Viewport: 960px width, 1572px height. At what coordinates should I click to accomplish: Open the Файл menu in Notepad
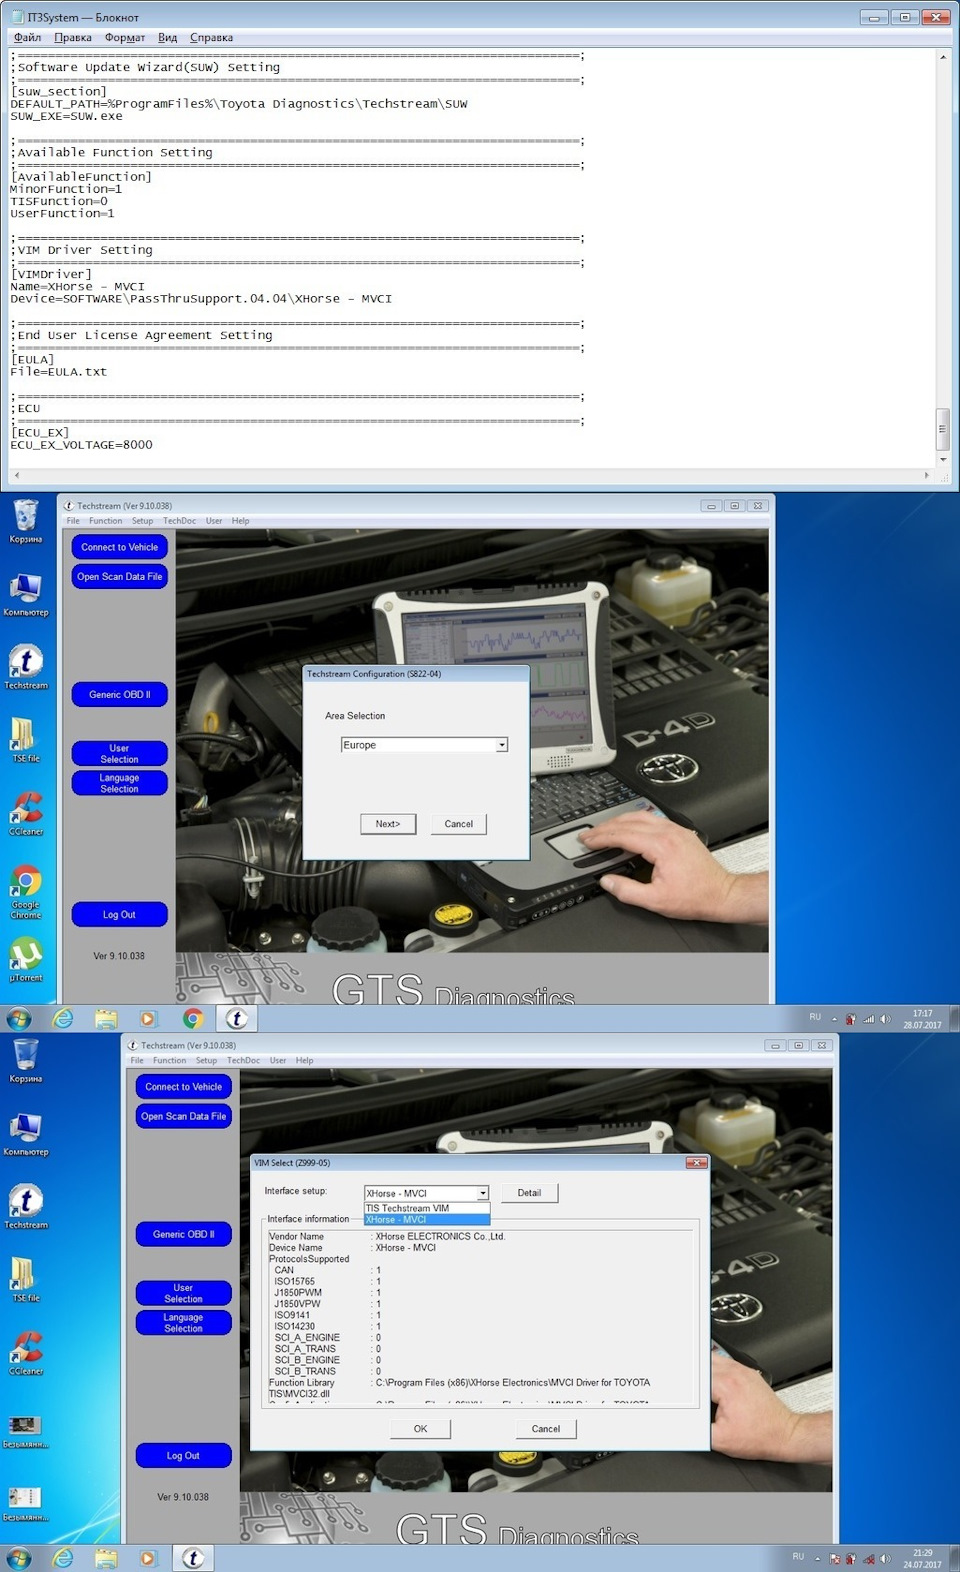point(27,37)
